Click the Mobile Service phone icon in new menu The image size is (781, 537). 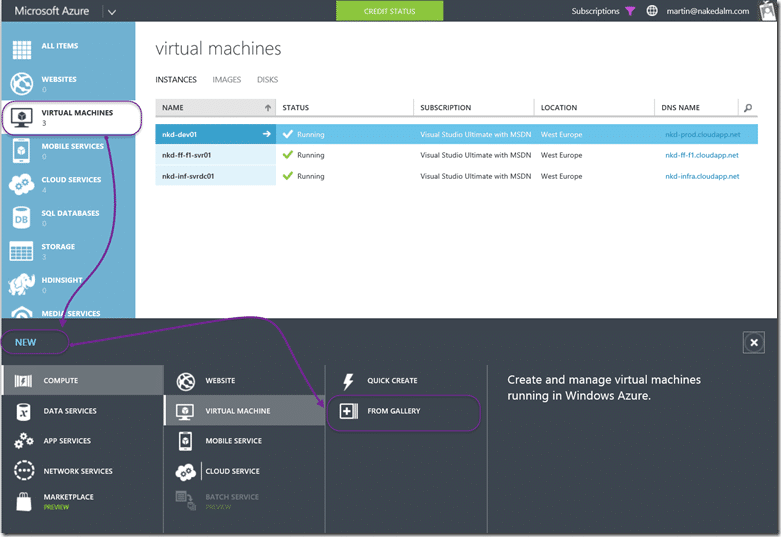[x=185, y=441]
